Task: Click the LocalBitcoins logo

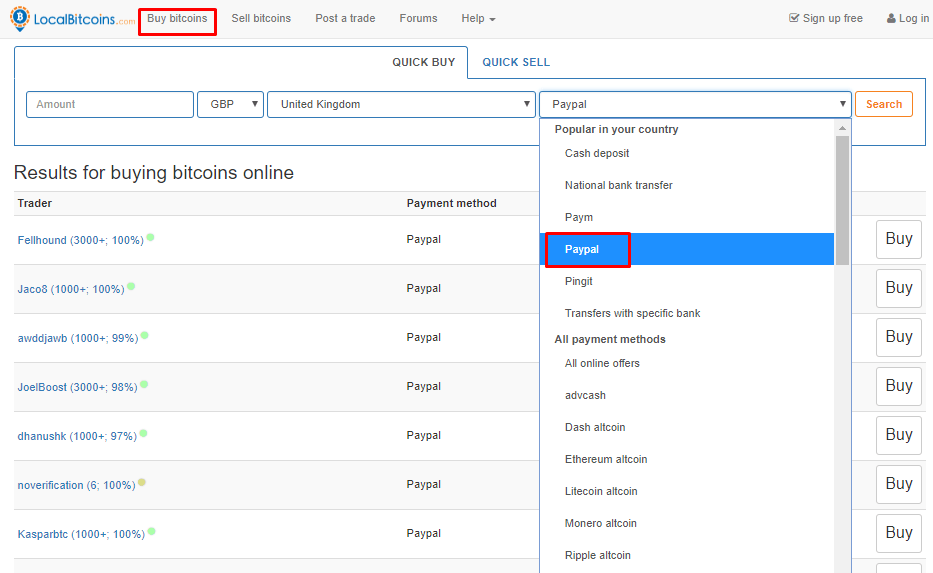Action: 73,19
